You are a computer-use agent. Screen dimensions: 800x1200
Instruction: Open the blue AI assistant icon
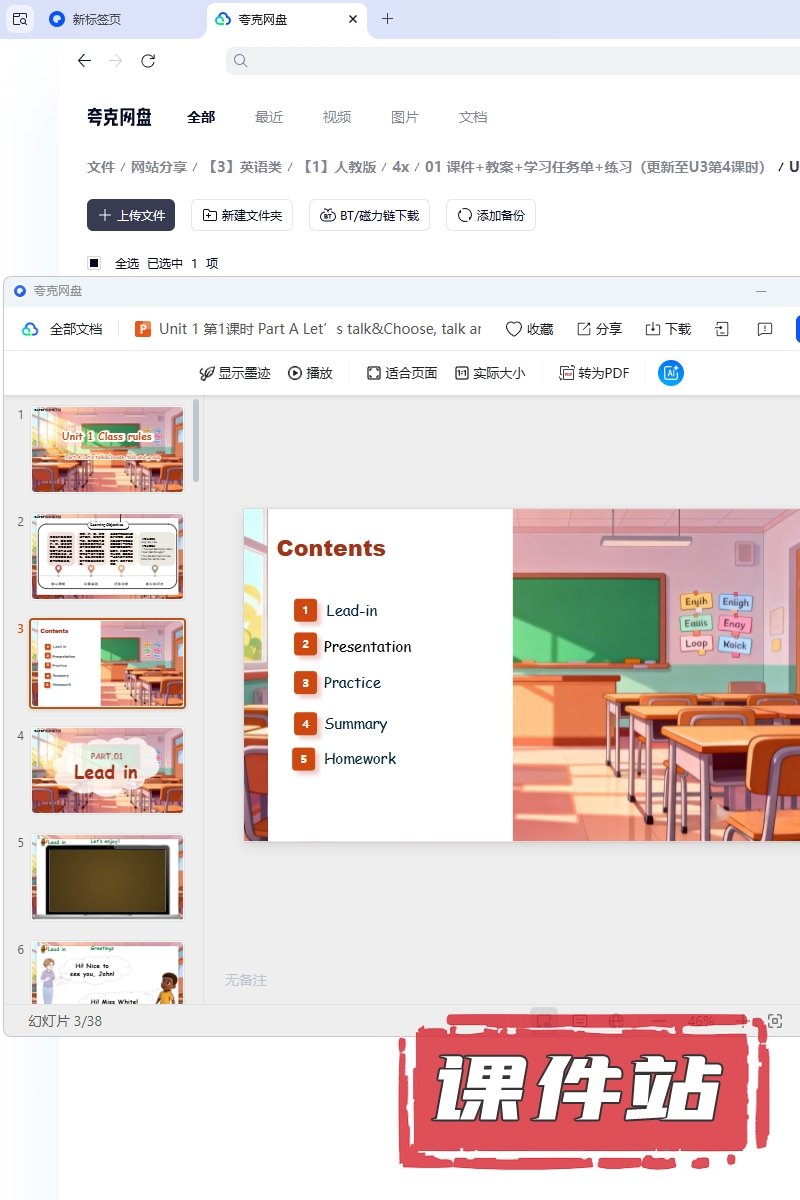[670, 373]
